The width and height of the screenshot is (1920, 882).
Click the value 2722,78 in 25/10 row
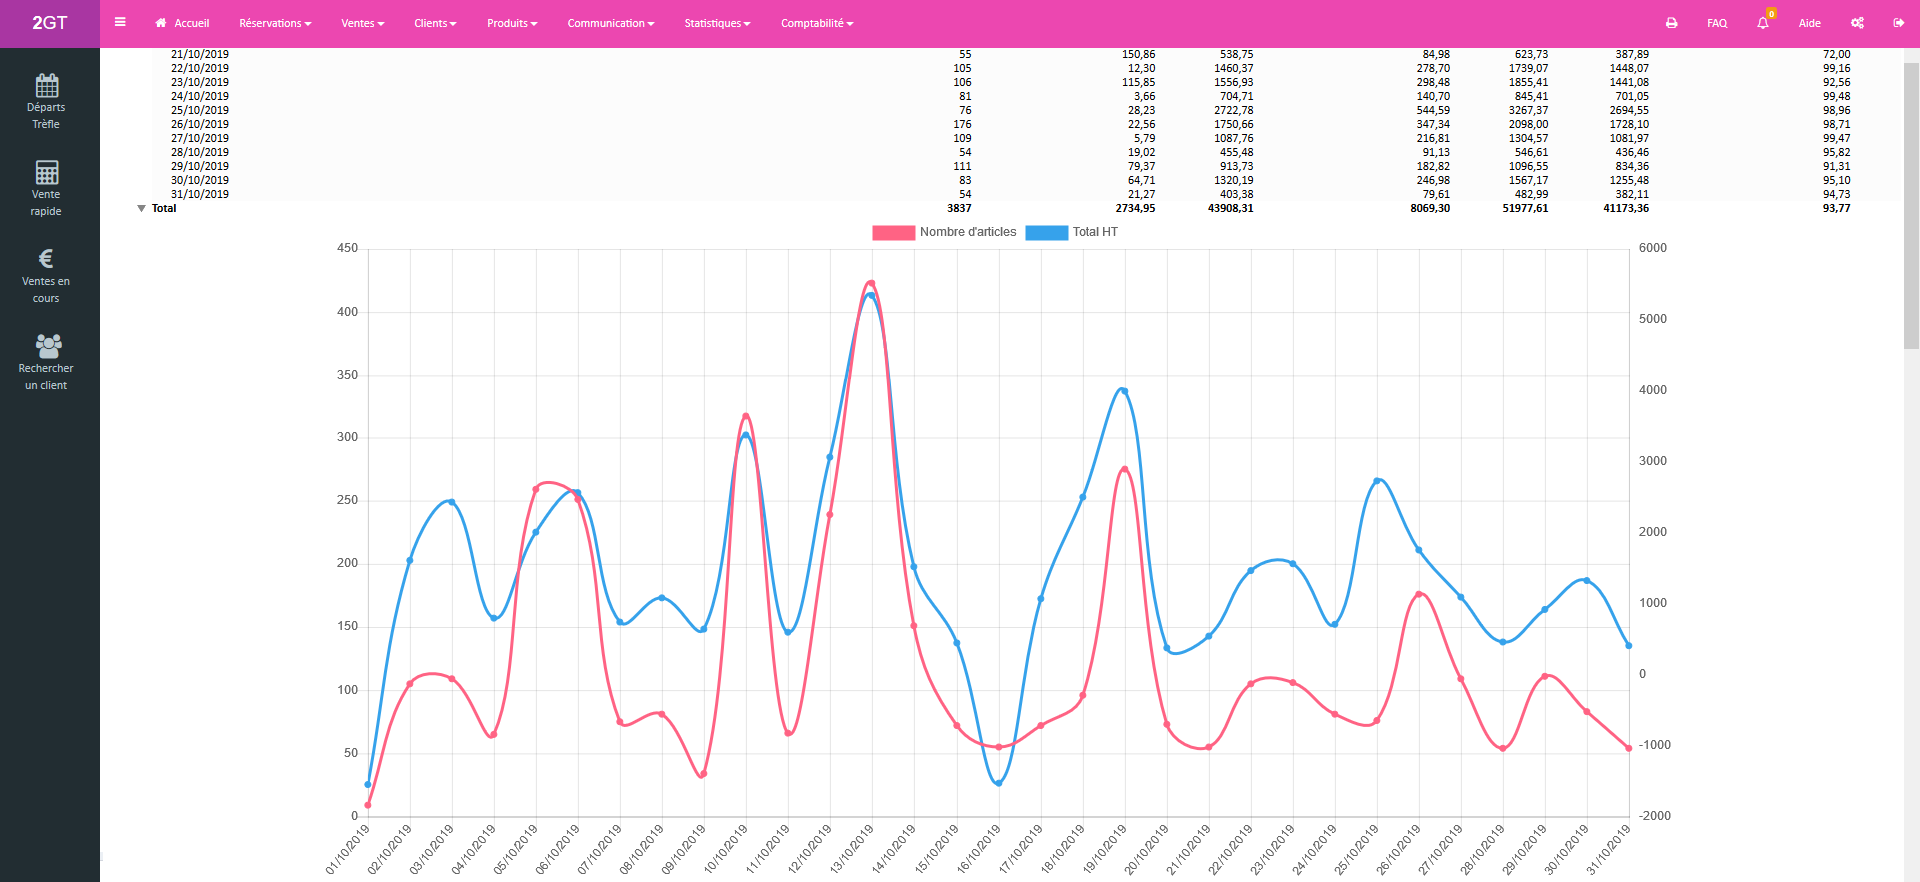click(1234, 110)
